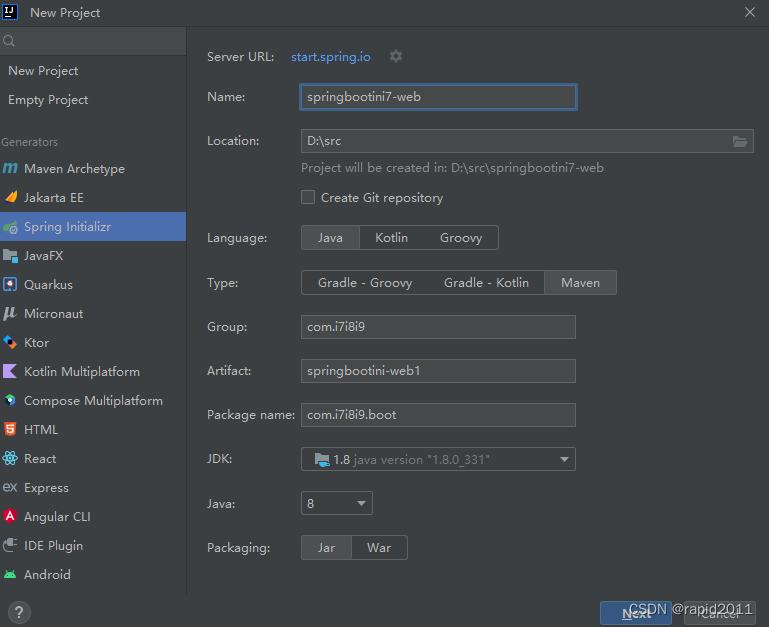Image resolution: width=769 pixels, height=627 pixels.
Task: Click the Cancel button
Action: coord(719,613)
